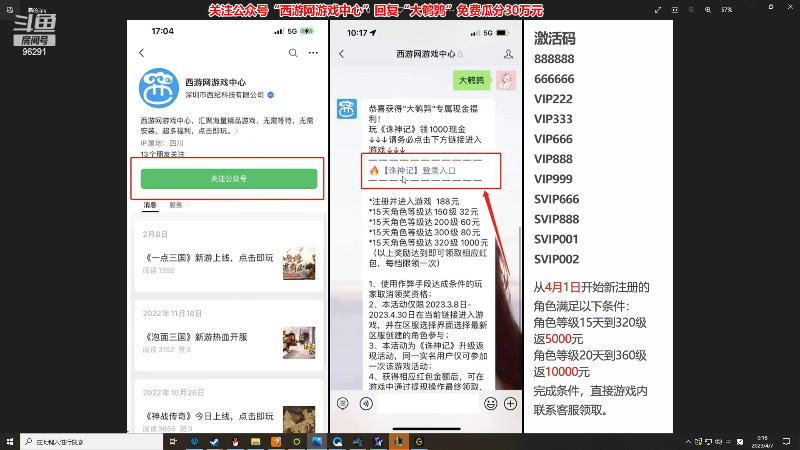Tap the thumbnail of the 一点三国 article

[x=299, y=263]
